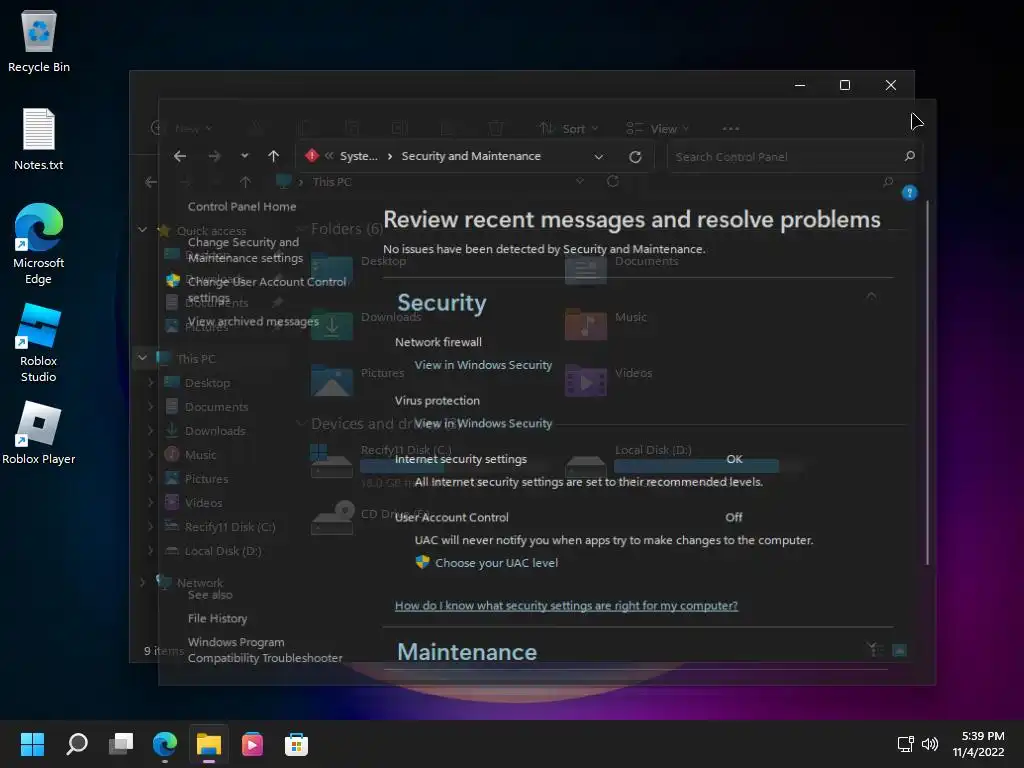
Task: Select Roblox Studio desktop shortcut
Action: (x=39, y=343)
